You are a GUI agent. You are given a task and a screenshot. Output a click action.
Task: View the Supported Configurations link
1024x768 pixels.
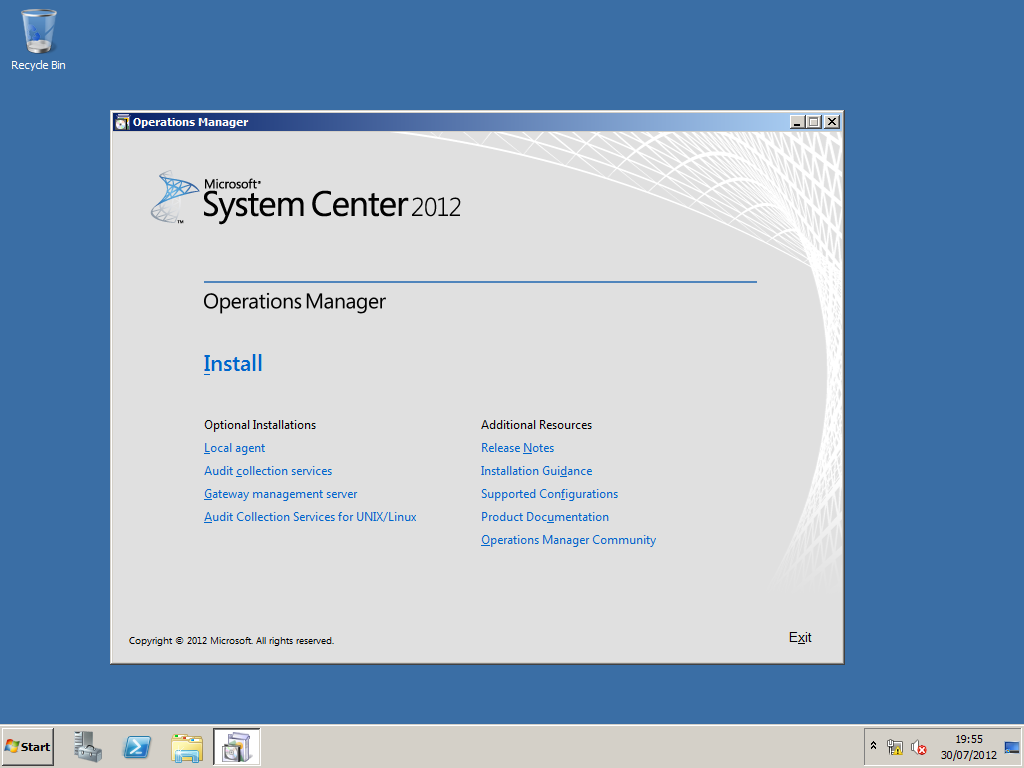549,494
